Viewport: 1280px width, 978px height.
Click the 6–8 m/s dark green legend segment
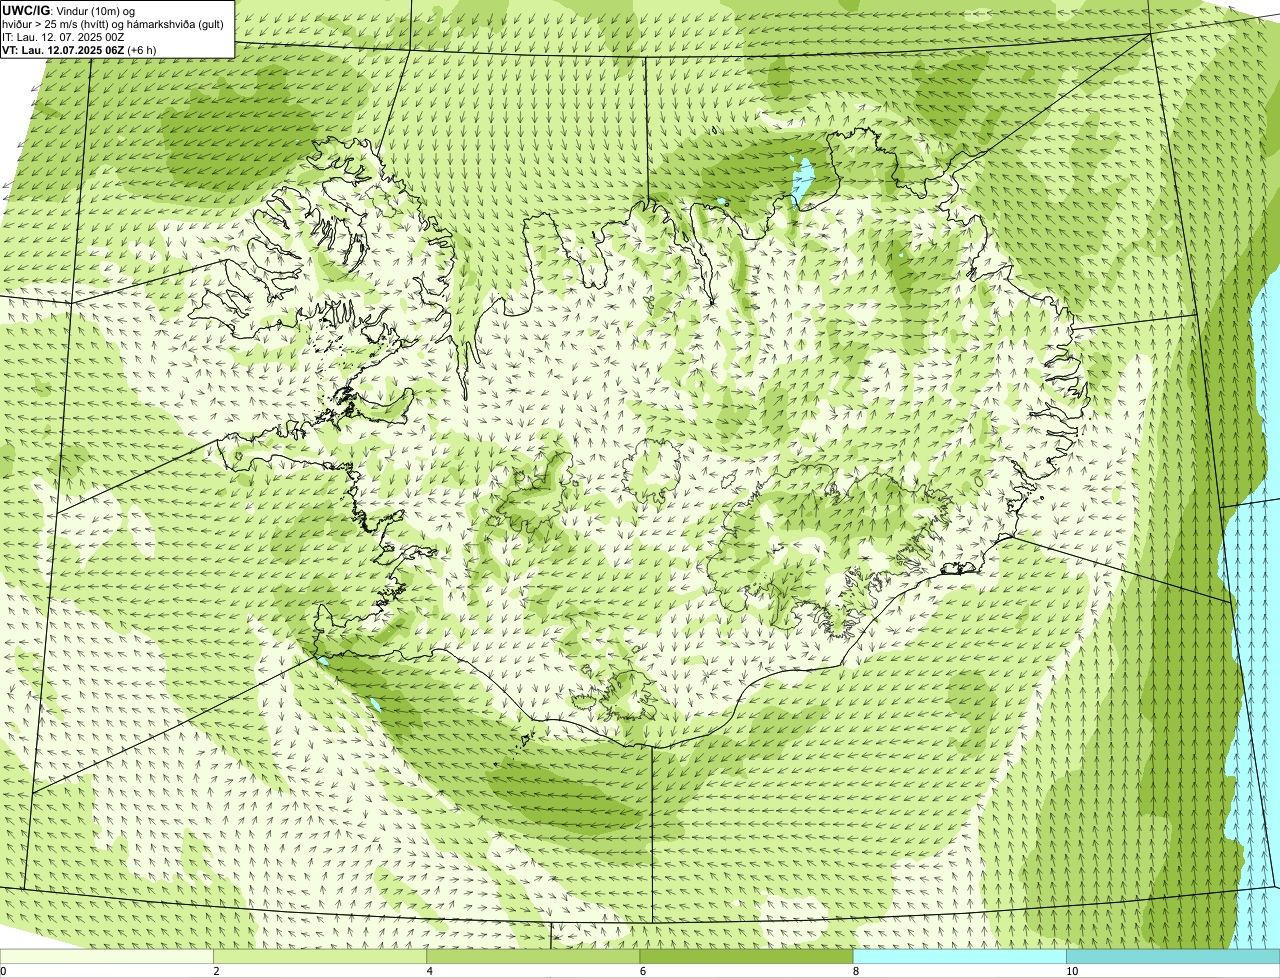tap(746, 957)
